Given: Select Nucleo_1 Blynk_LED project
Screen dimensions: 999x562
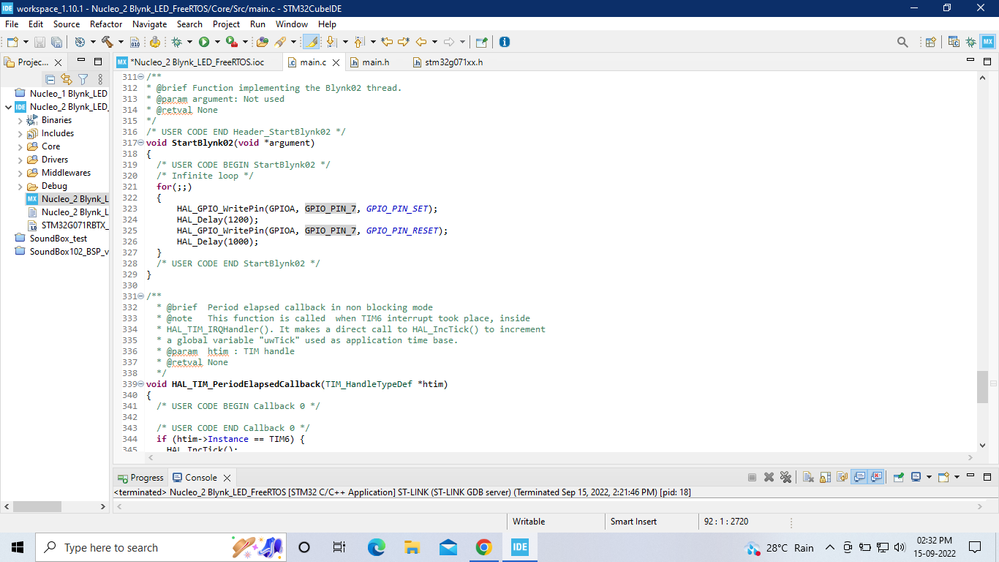Looking at the screenshot, I should coord(68,94).
